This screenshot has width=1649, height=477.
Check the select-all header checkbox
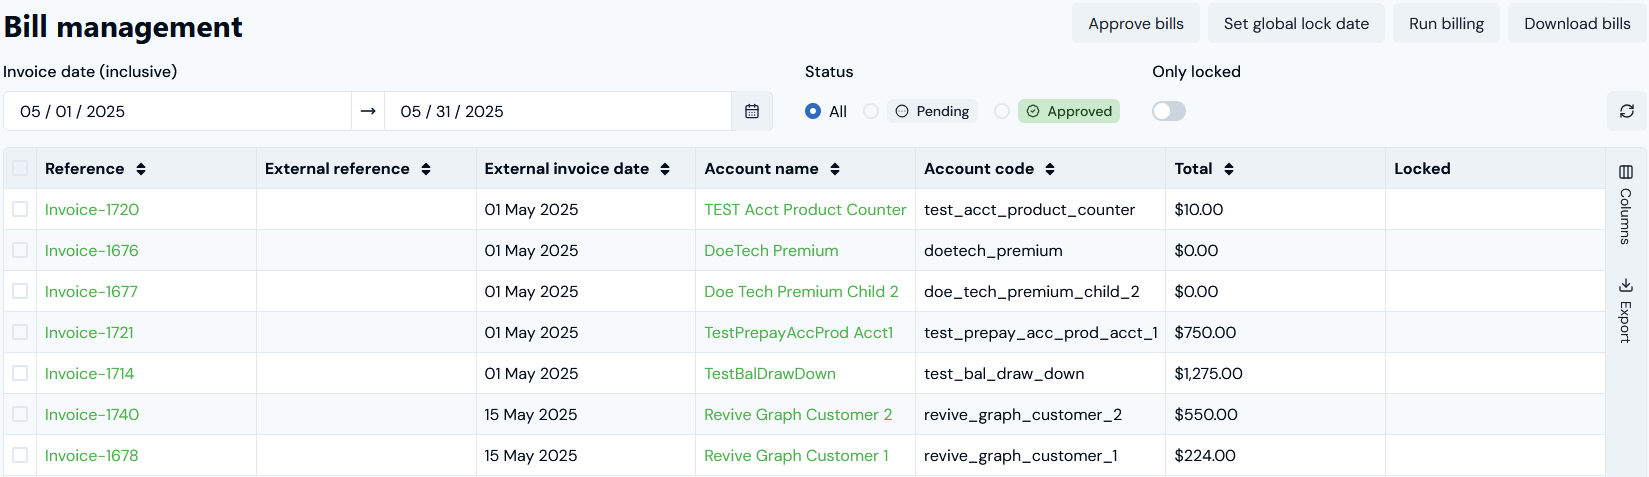pyautogui.click(x=20, y=168)
